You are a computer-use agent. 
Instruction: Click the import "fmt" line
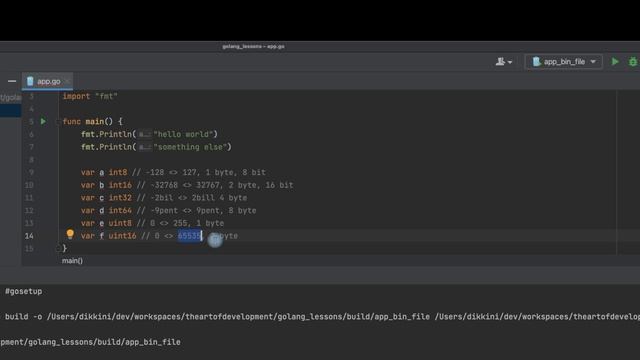click(90, 96)
